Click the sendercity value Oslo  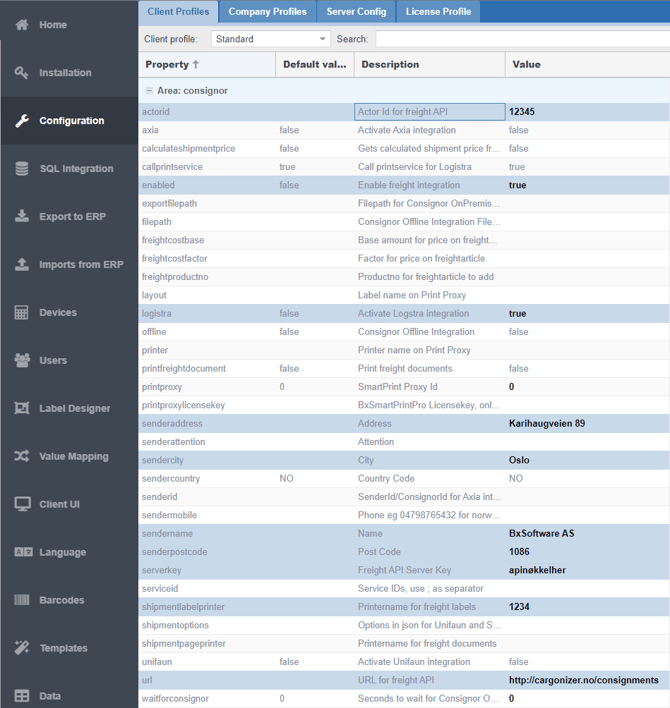(x=519, y=460)
